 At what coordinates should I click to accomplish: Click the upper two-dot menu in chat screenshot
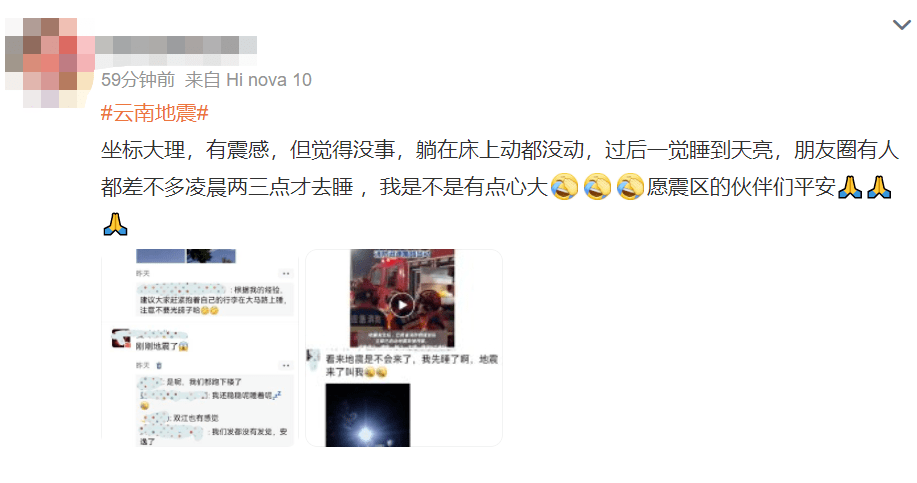coord(285,273)
